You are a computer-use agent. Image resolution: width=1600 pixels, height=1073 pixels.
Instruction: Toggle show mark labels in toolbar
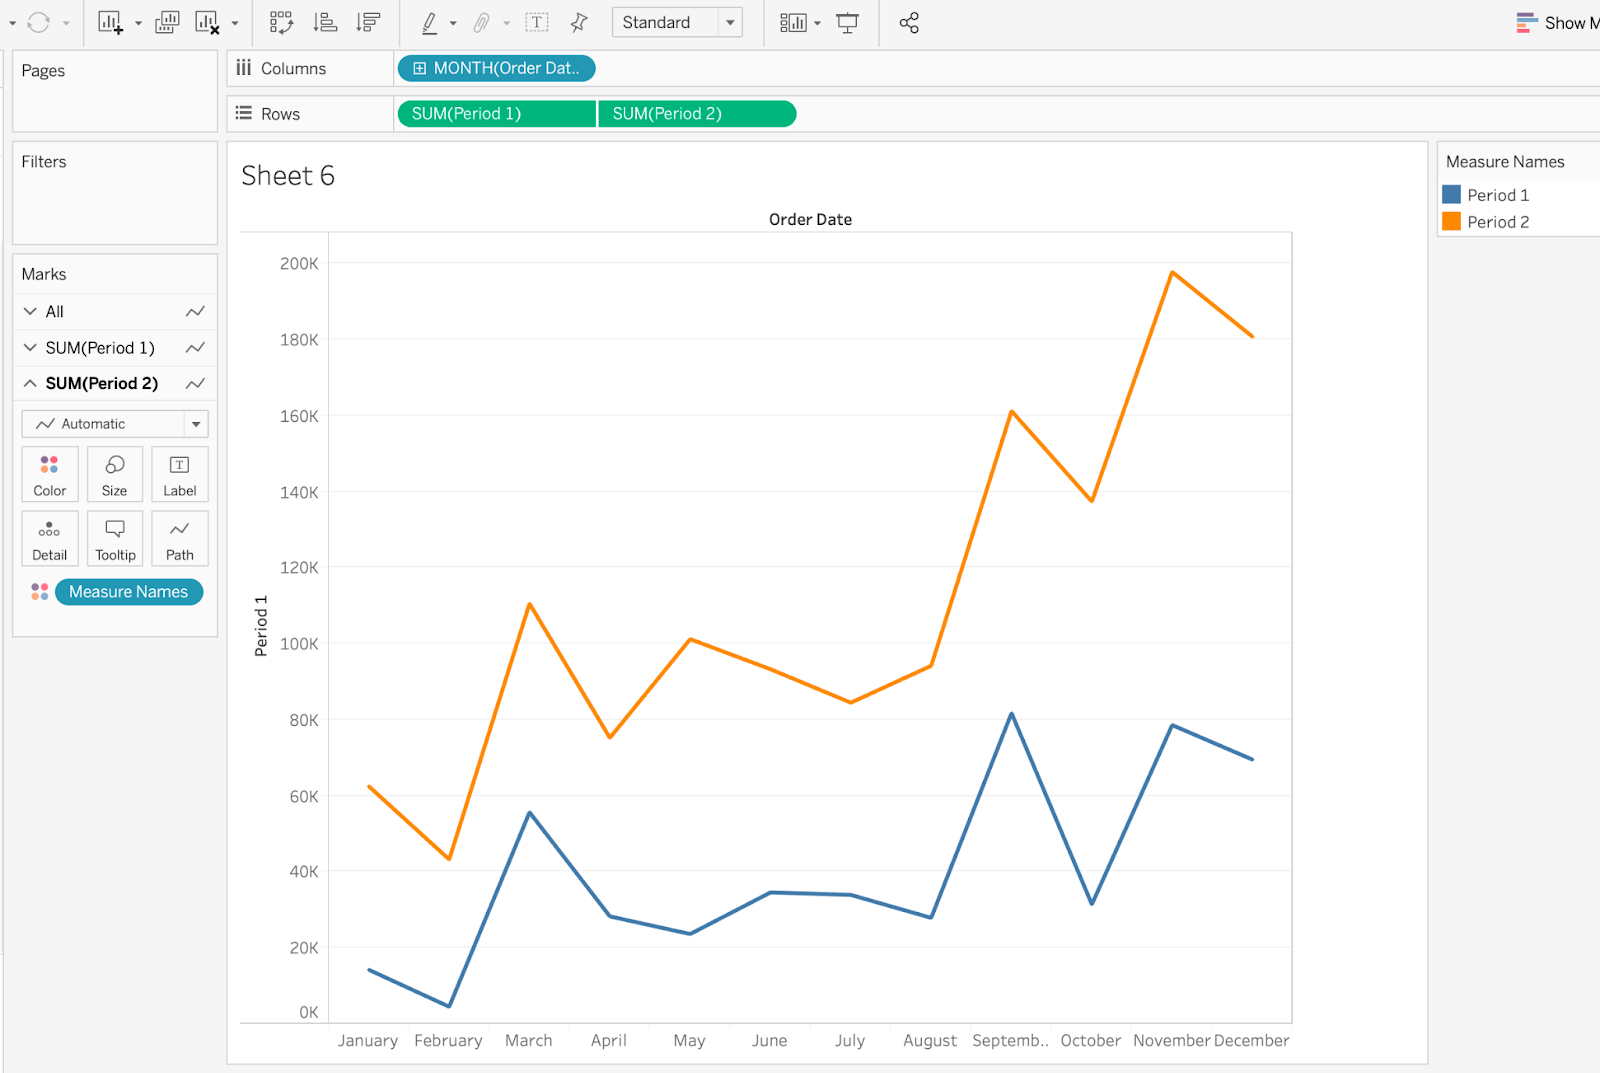[x=537, y=22]
